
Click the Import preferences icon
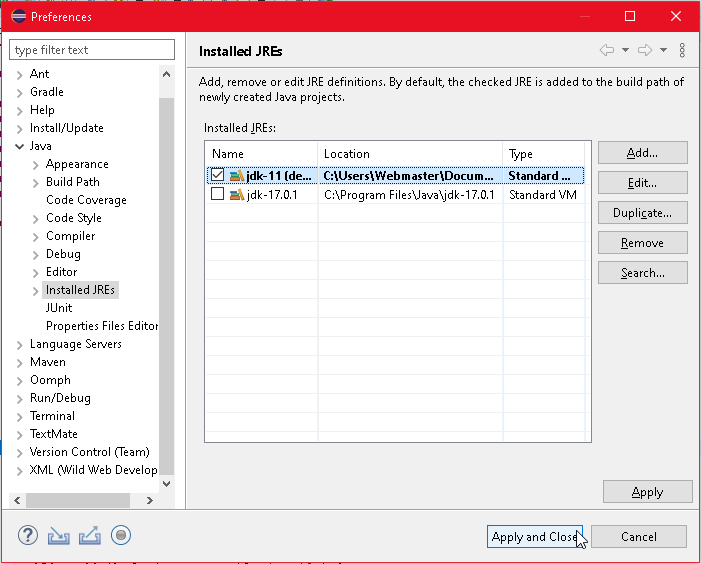coord(59,535)
